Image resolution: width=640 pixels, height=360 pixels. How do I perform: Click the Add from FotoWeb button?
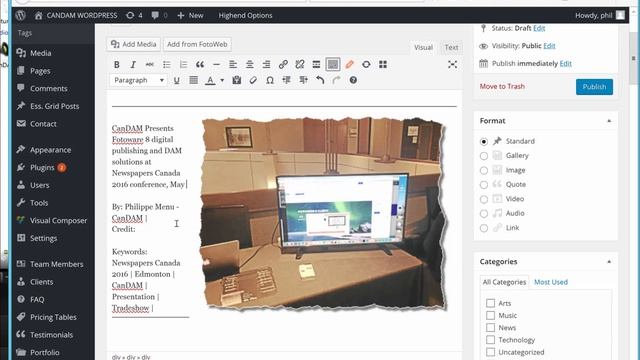pos(198,44)
